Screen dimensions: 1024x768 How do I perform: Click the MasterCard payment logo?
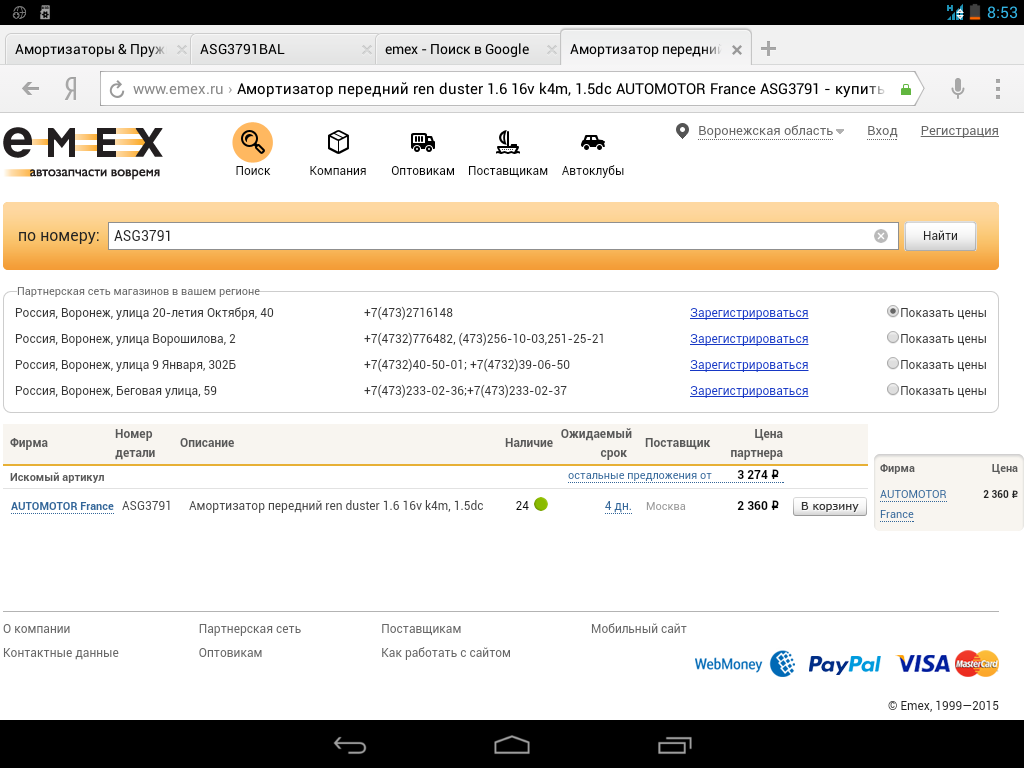click(x=977, y=664)
